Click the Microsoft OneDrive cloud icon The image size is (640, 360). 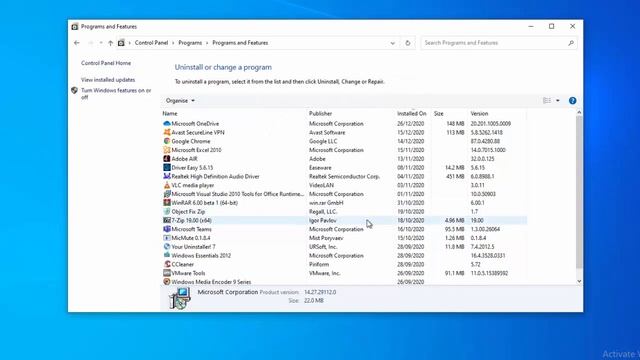(x=167, y=123)
